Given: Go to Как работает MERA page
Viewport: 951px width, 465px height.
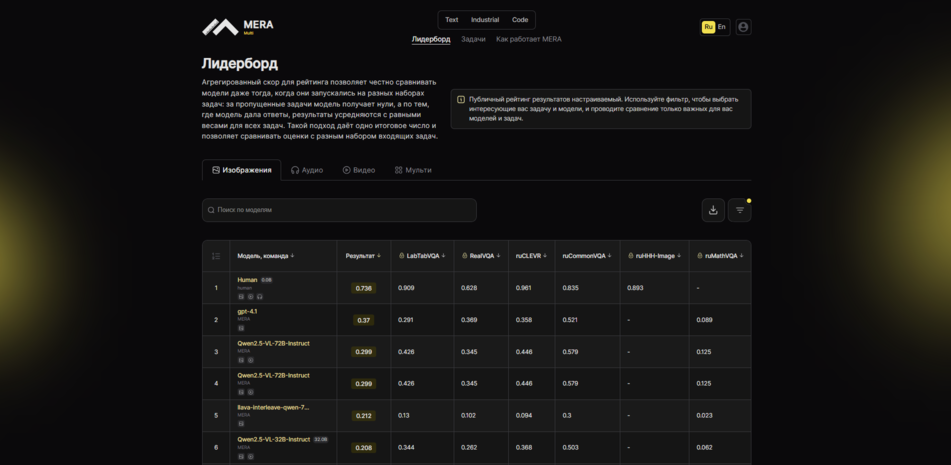Looking at the screenshot, I should pos(529,39).
